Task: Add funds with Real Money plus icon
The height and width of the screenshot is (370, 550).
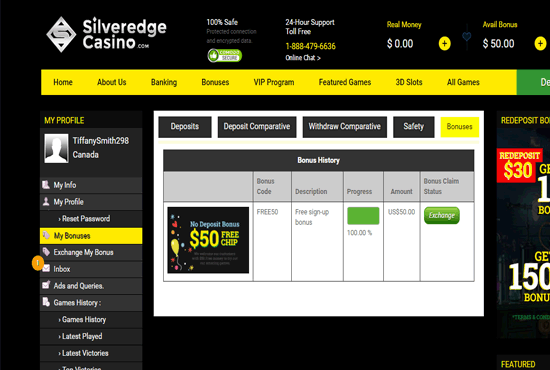Action: [444, 44]
